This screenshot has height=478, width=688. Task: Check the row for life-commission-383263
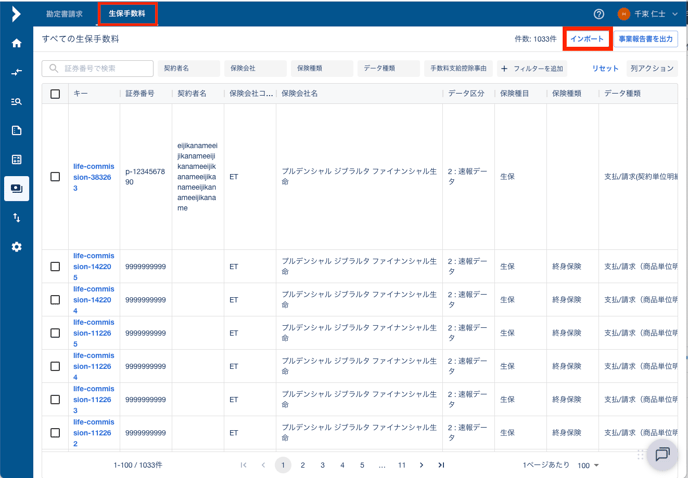(x=55, y=177)
